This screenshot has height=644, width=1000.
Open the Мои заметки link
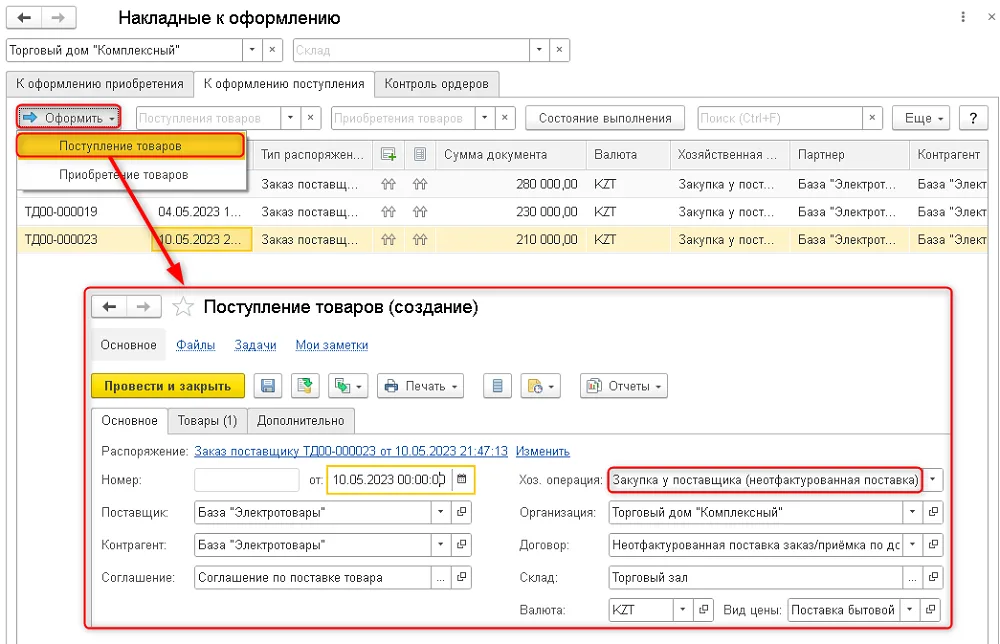(332, 344)
